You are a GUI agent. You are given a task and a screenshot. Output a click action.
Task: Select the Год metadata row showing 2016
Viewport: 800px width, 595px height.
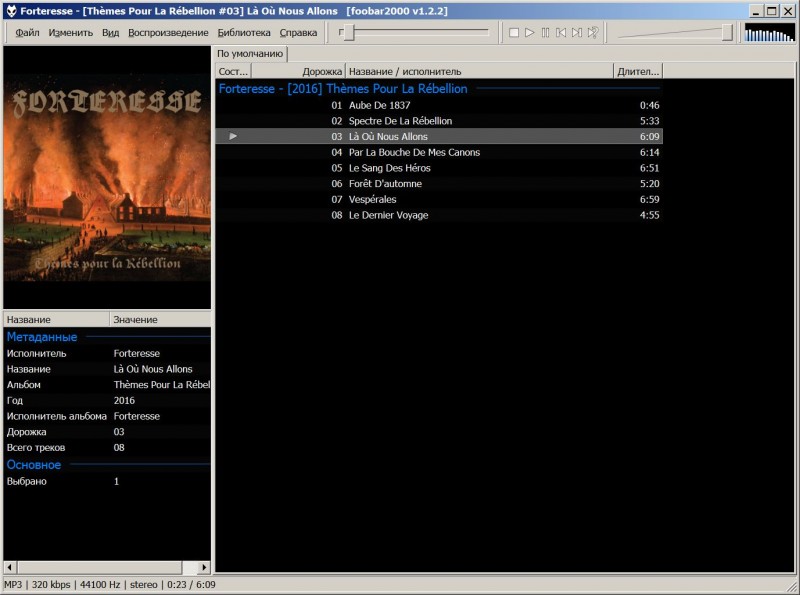pos(107,401)
